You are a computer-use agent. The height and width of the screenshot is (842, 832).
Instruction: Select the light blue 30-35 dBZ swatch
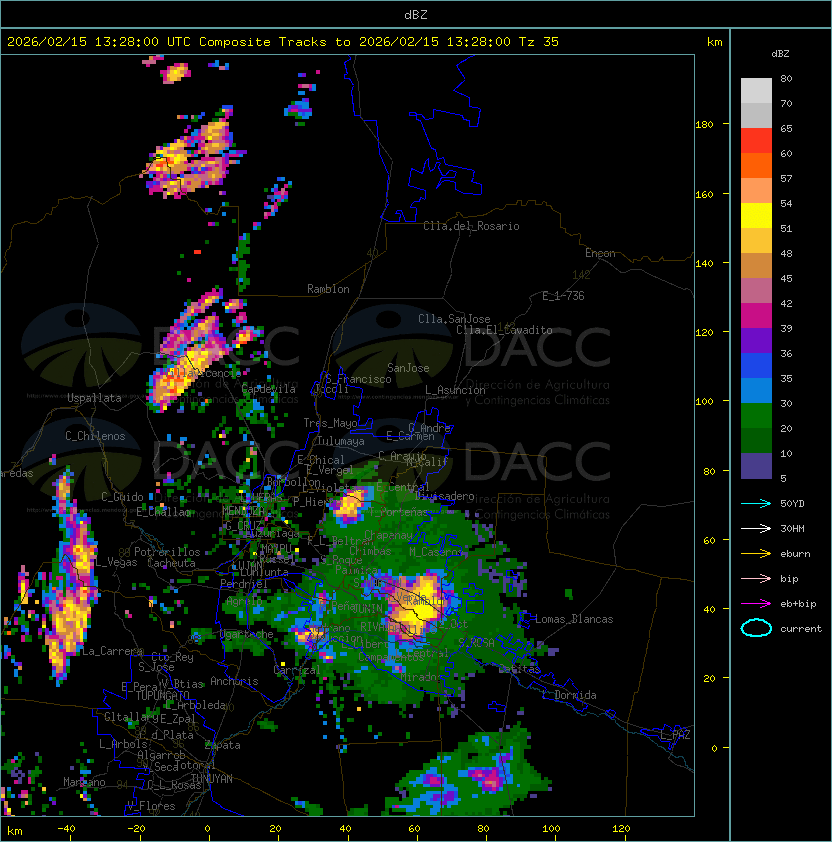[x=756, y=390]
